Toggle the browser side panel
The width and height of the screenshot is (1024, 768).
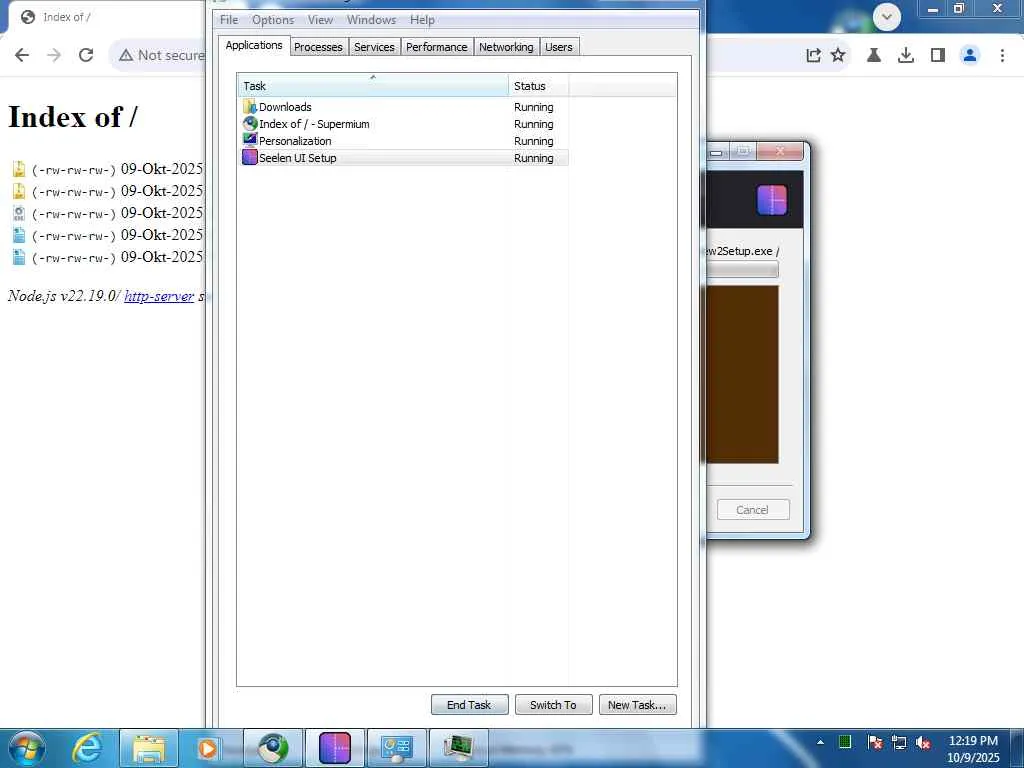pos(938,56)
